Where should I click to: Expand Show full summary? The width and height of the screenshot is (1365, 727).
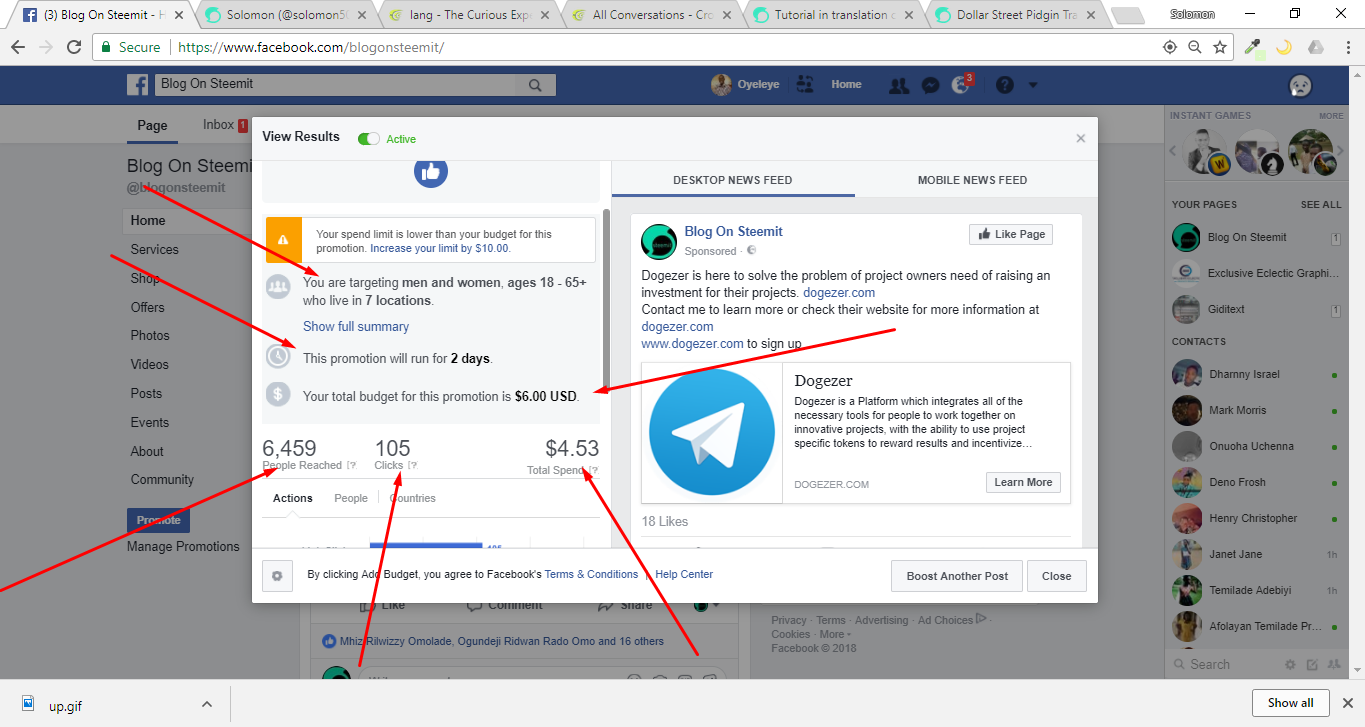[356, 327]
